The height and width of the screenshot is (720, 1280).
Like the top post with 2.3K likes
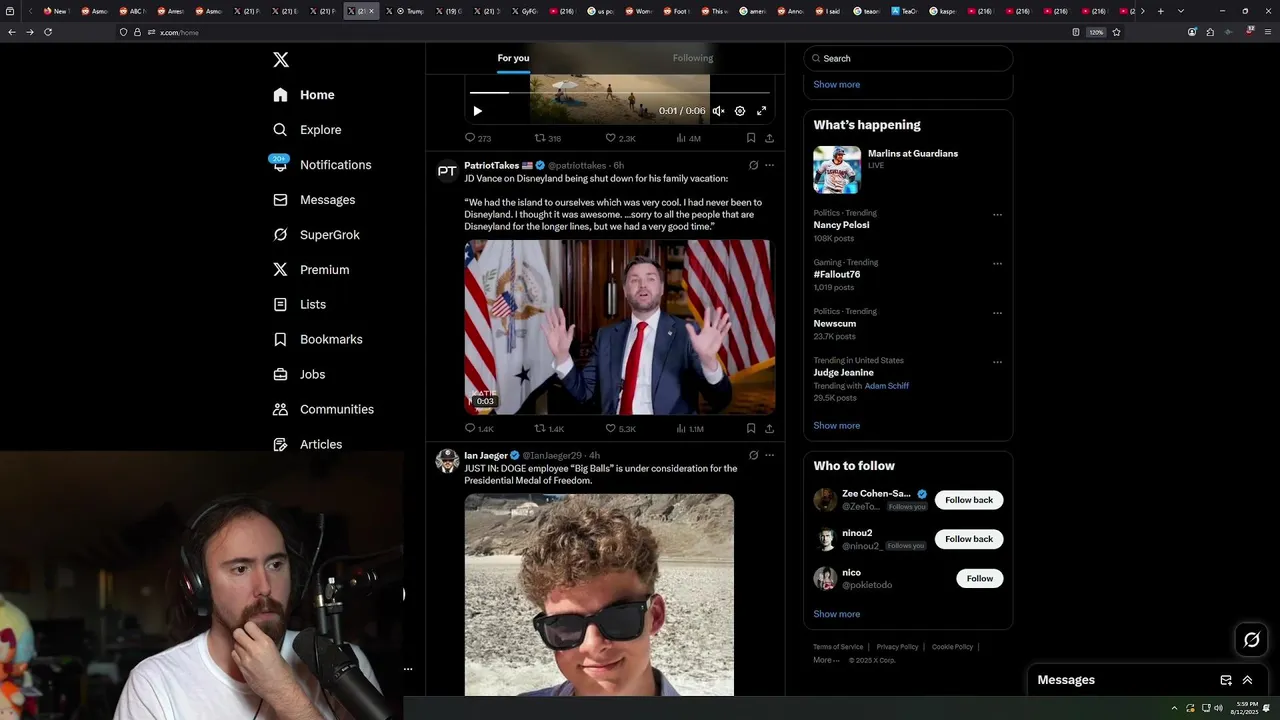620,138
